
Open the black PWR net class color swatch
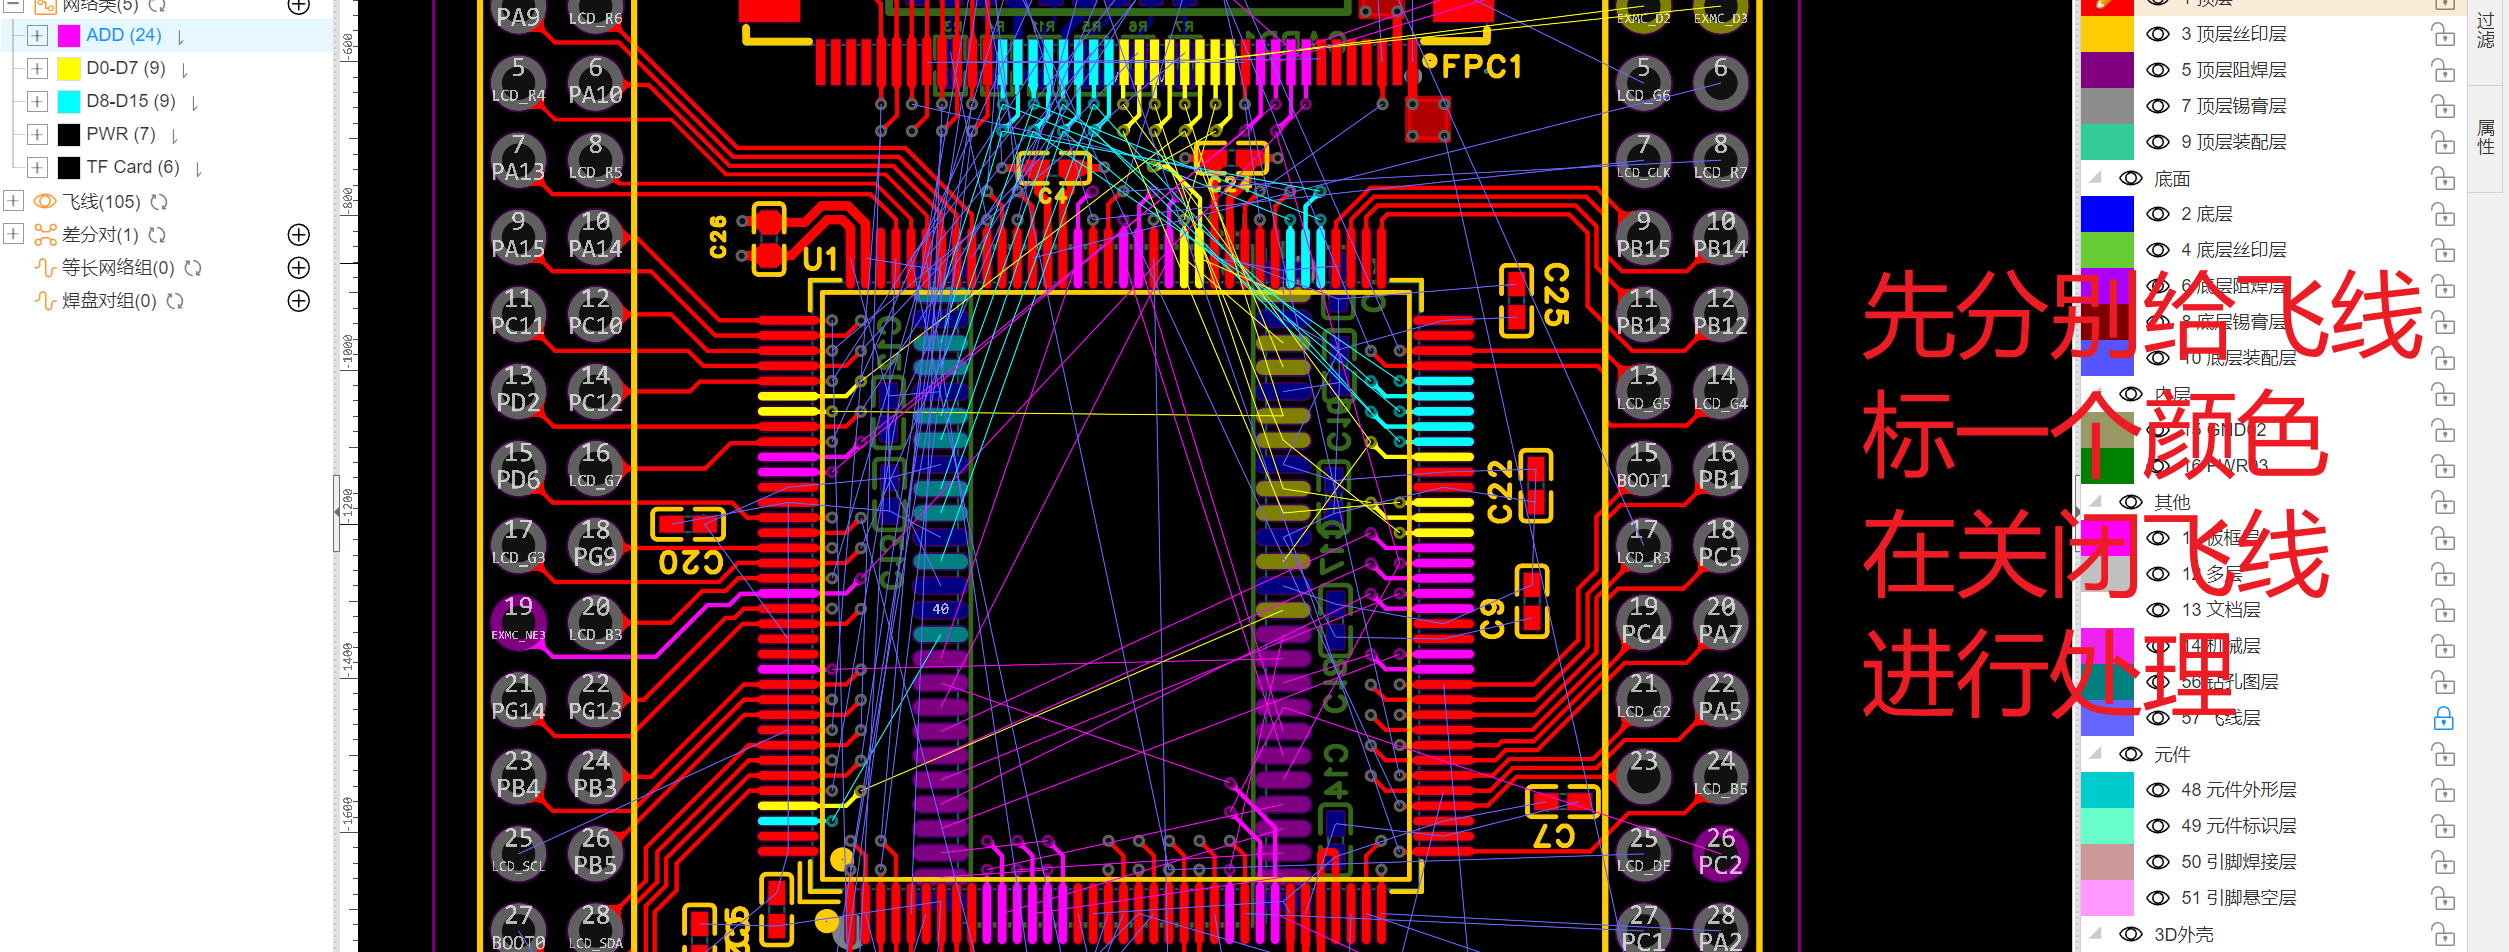[x=69, y=135]
